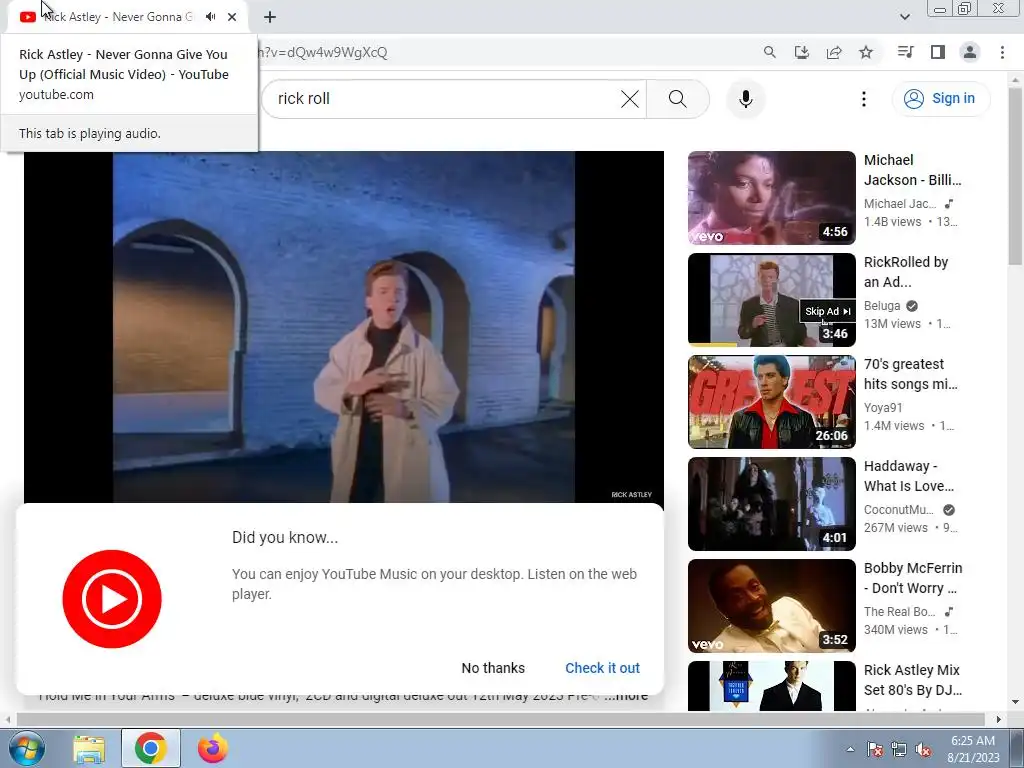This screenshot has height=768, width=1024.
Task: Click the Chrome taskbar icon
Action: (150, 748)
